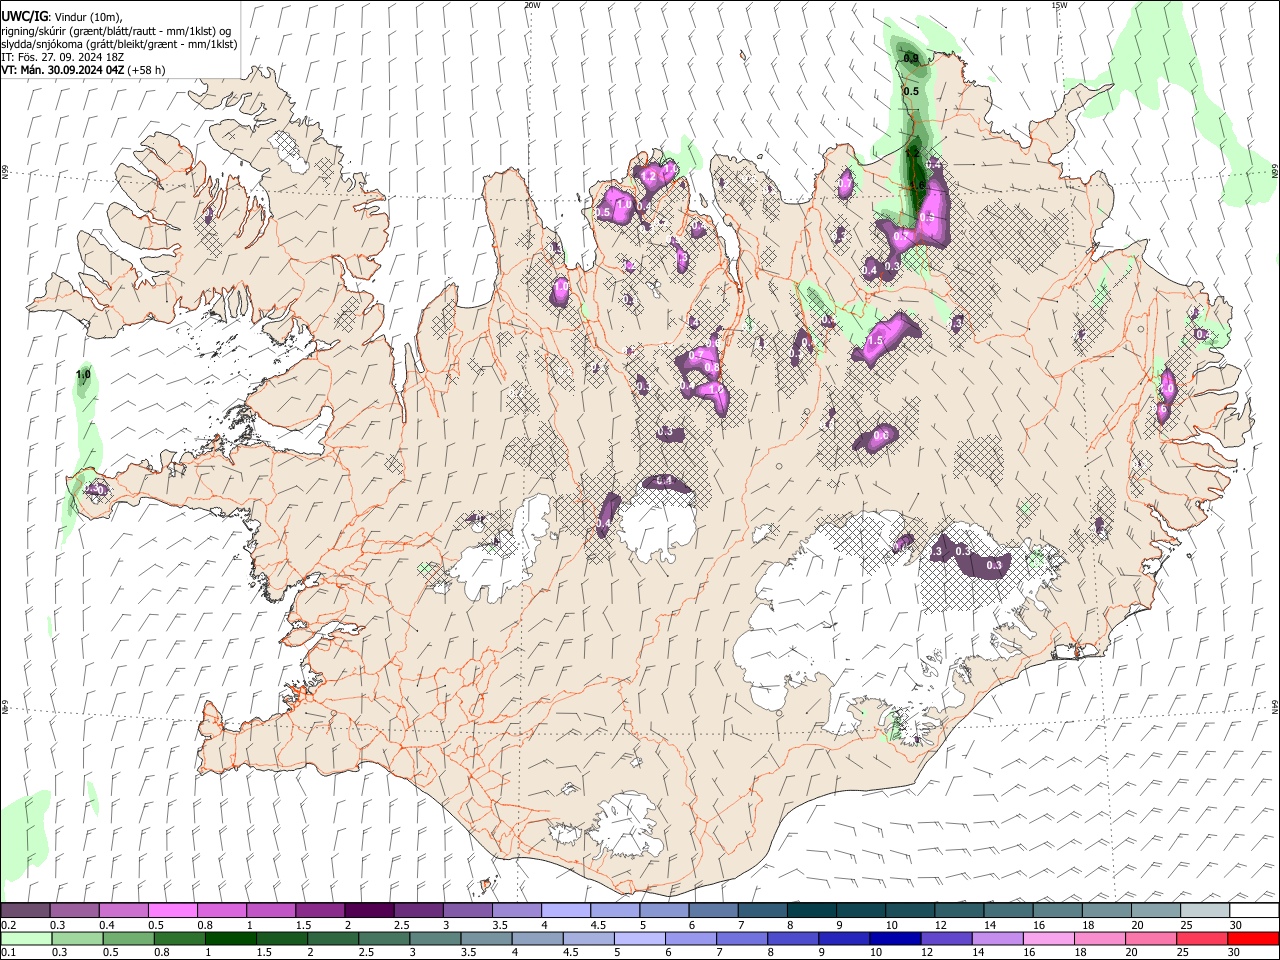Click the '0.6' value on the purple snow patch
This screenshot has height=960, width=1280.
pos(881,435)
